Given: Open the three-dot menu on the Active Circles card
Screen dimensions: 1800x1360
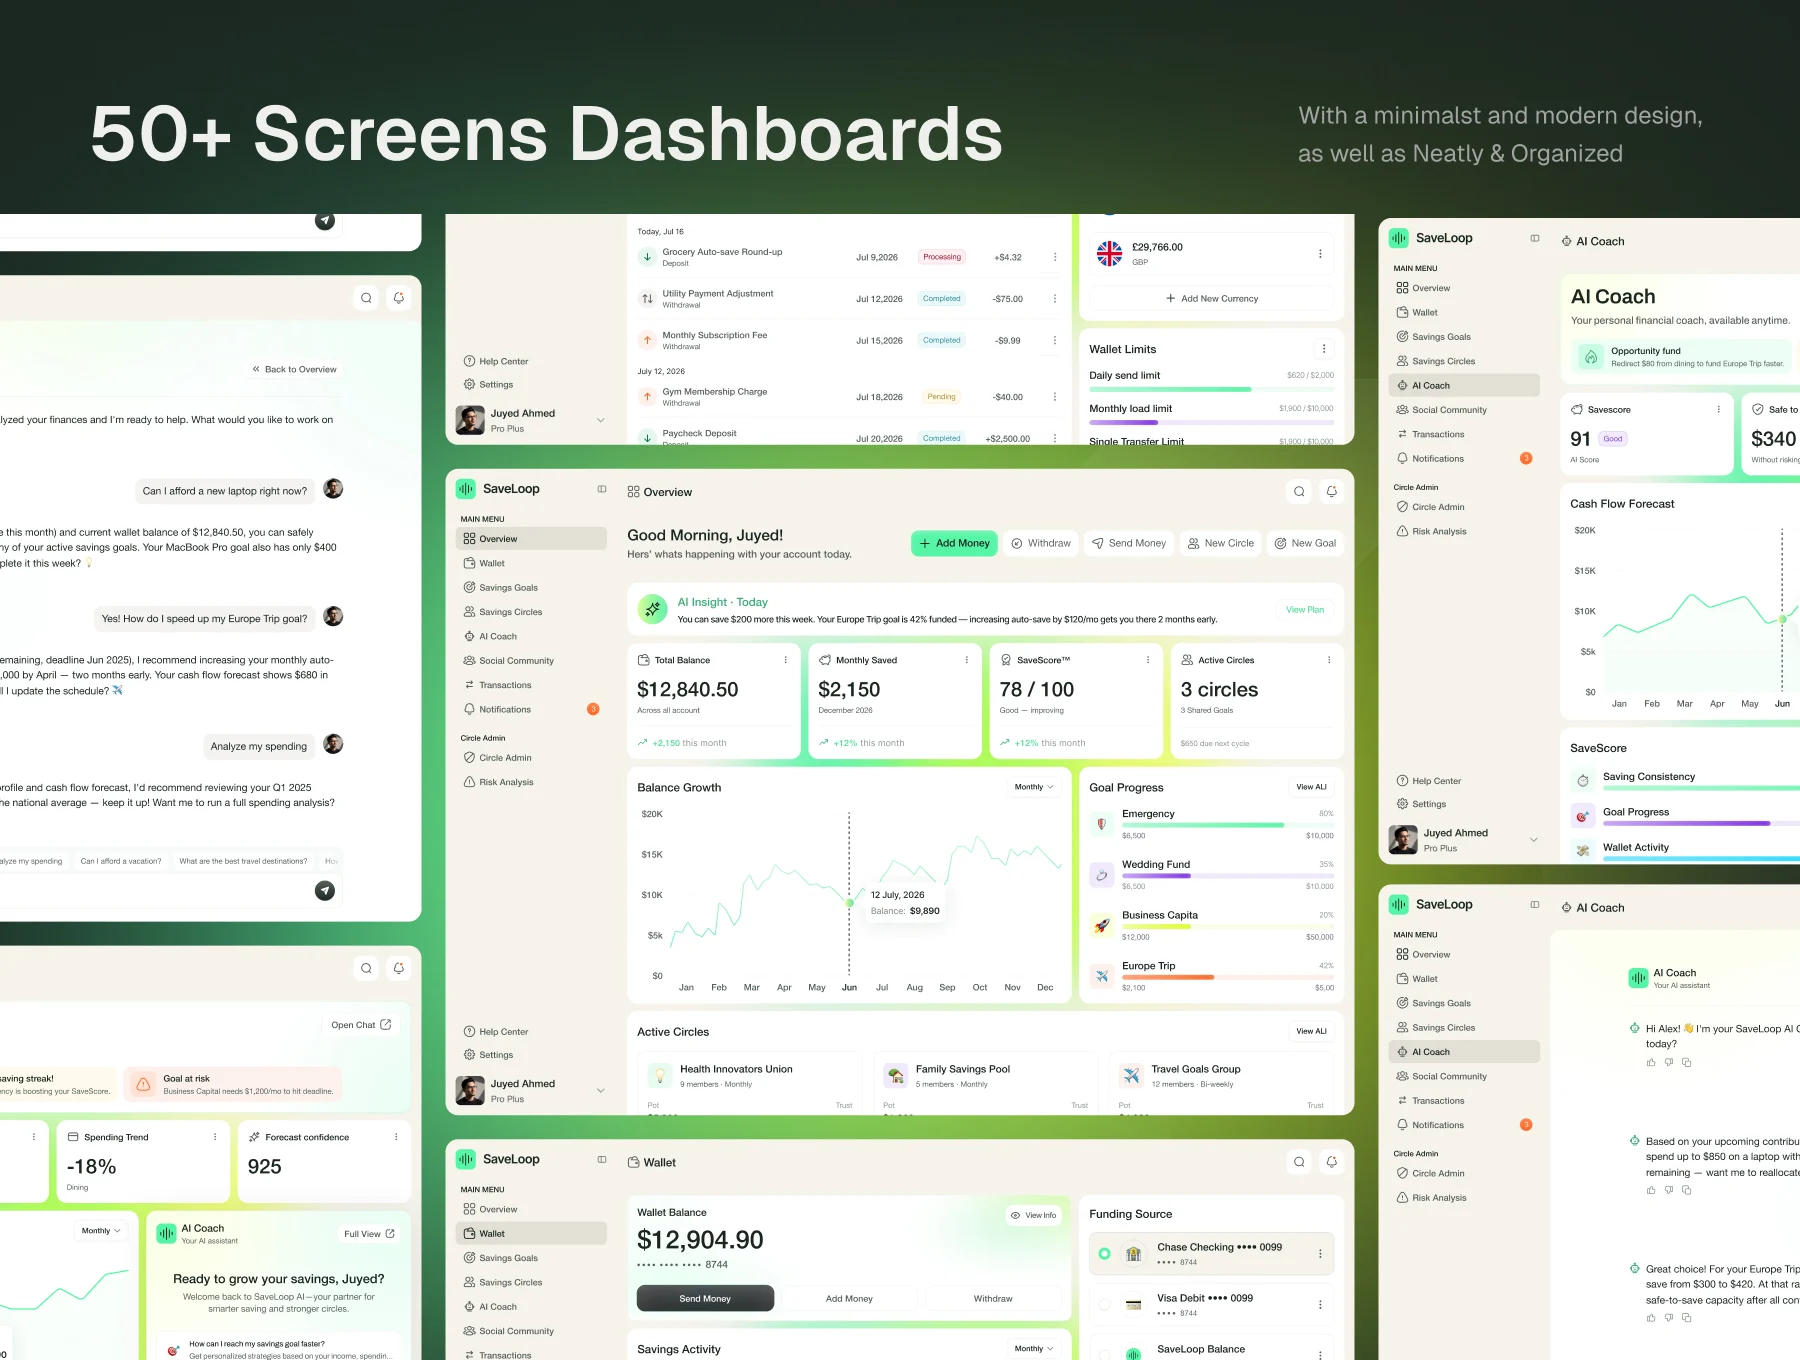Looking at the screenshot, I should coord(1328,660).
